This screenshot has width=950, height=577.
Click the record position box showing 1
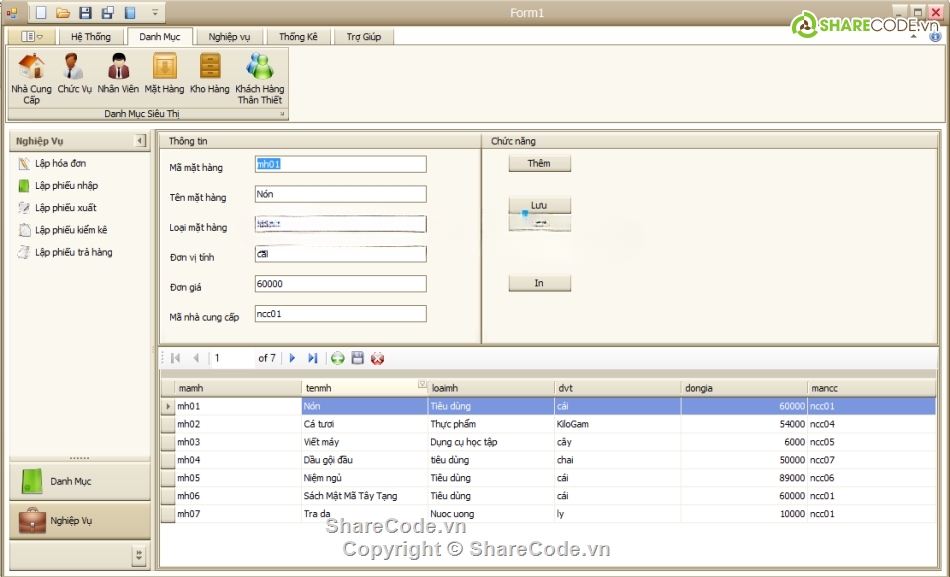233,358
